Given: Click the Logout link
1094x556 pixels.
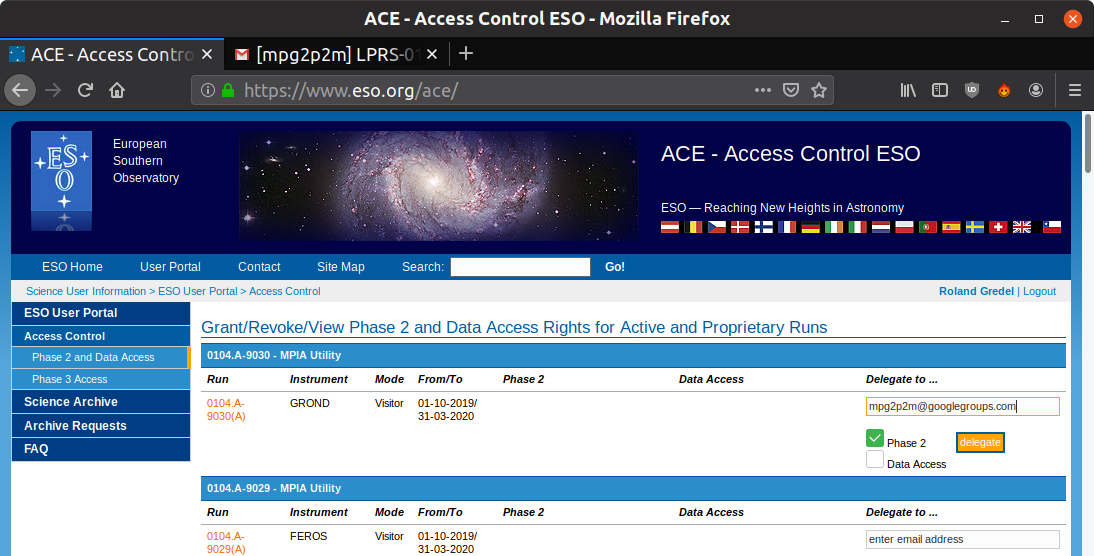Looking at the screenshot, I should point(1039,291).
